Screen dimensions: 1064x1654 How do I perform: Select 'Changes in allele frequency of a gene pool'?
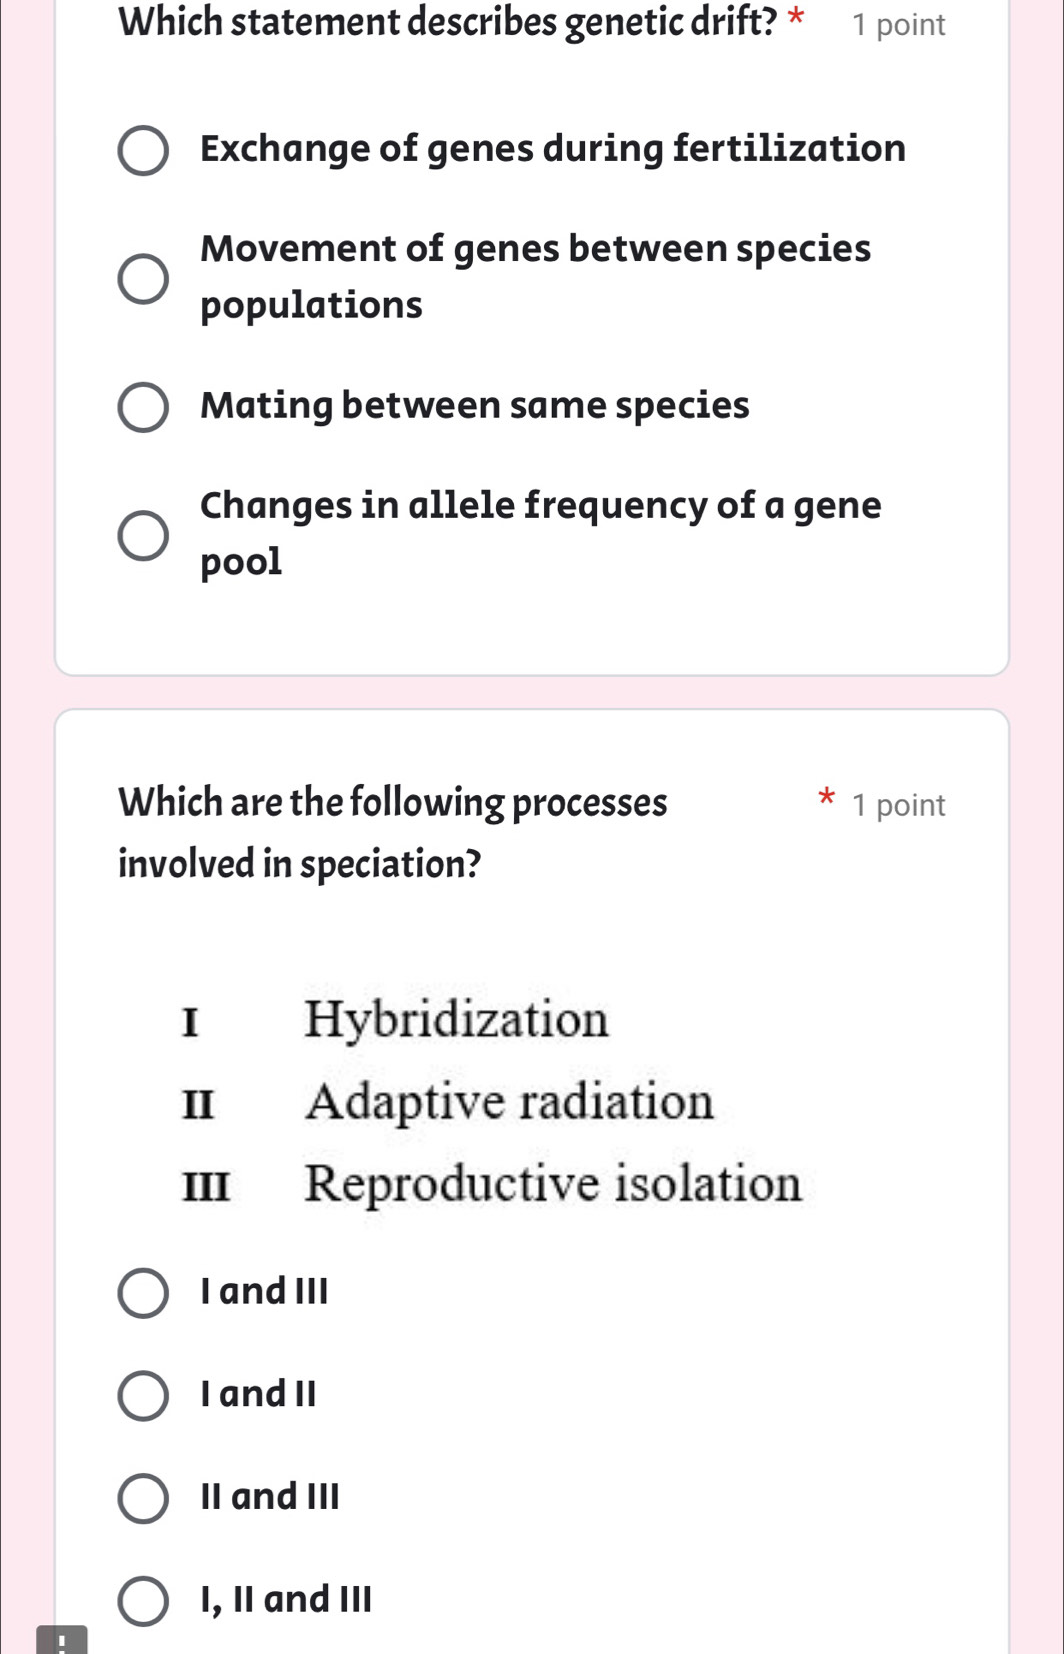coord(143,533)
